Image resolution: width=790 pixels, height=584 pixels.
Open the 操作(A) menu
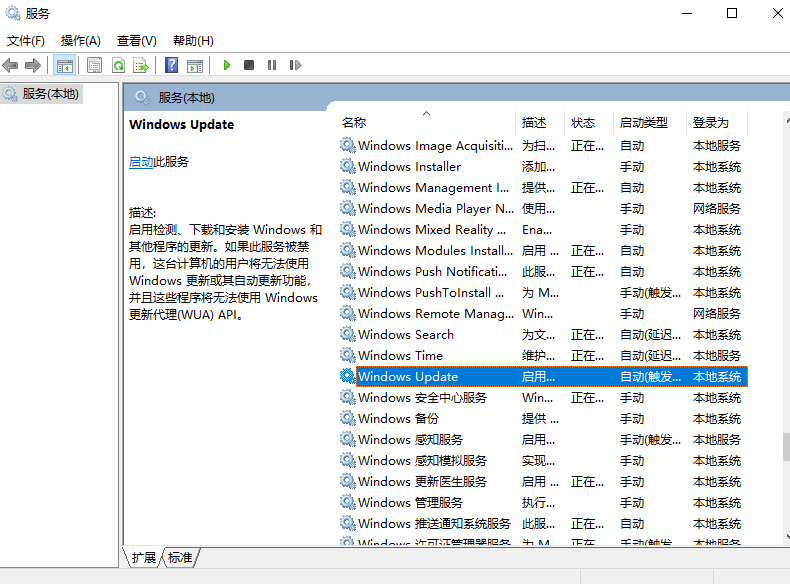click(80, 41)
